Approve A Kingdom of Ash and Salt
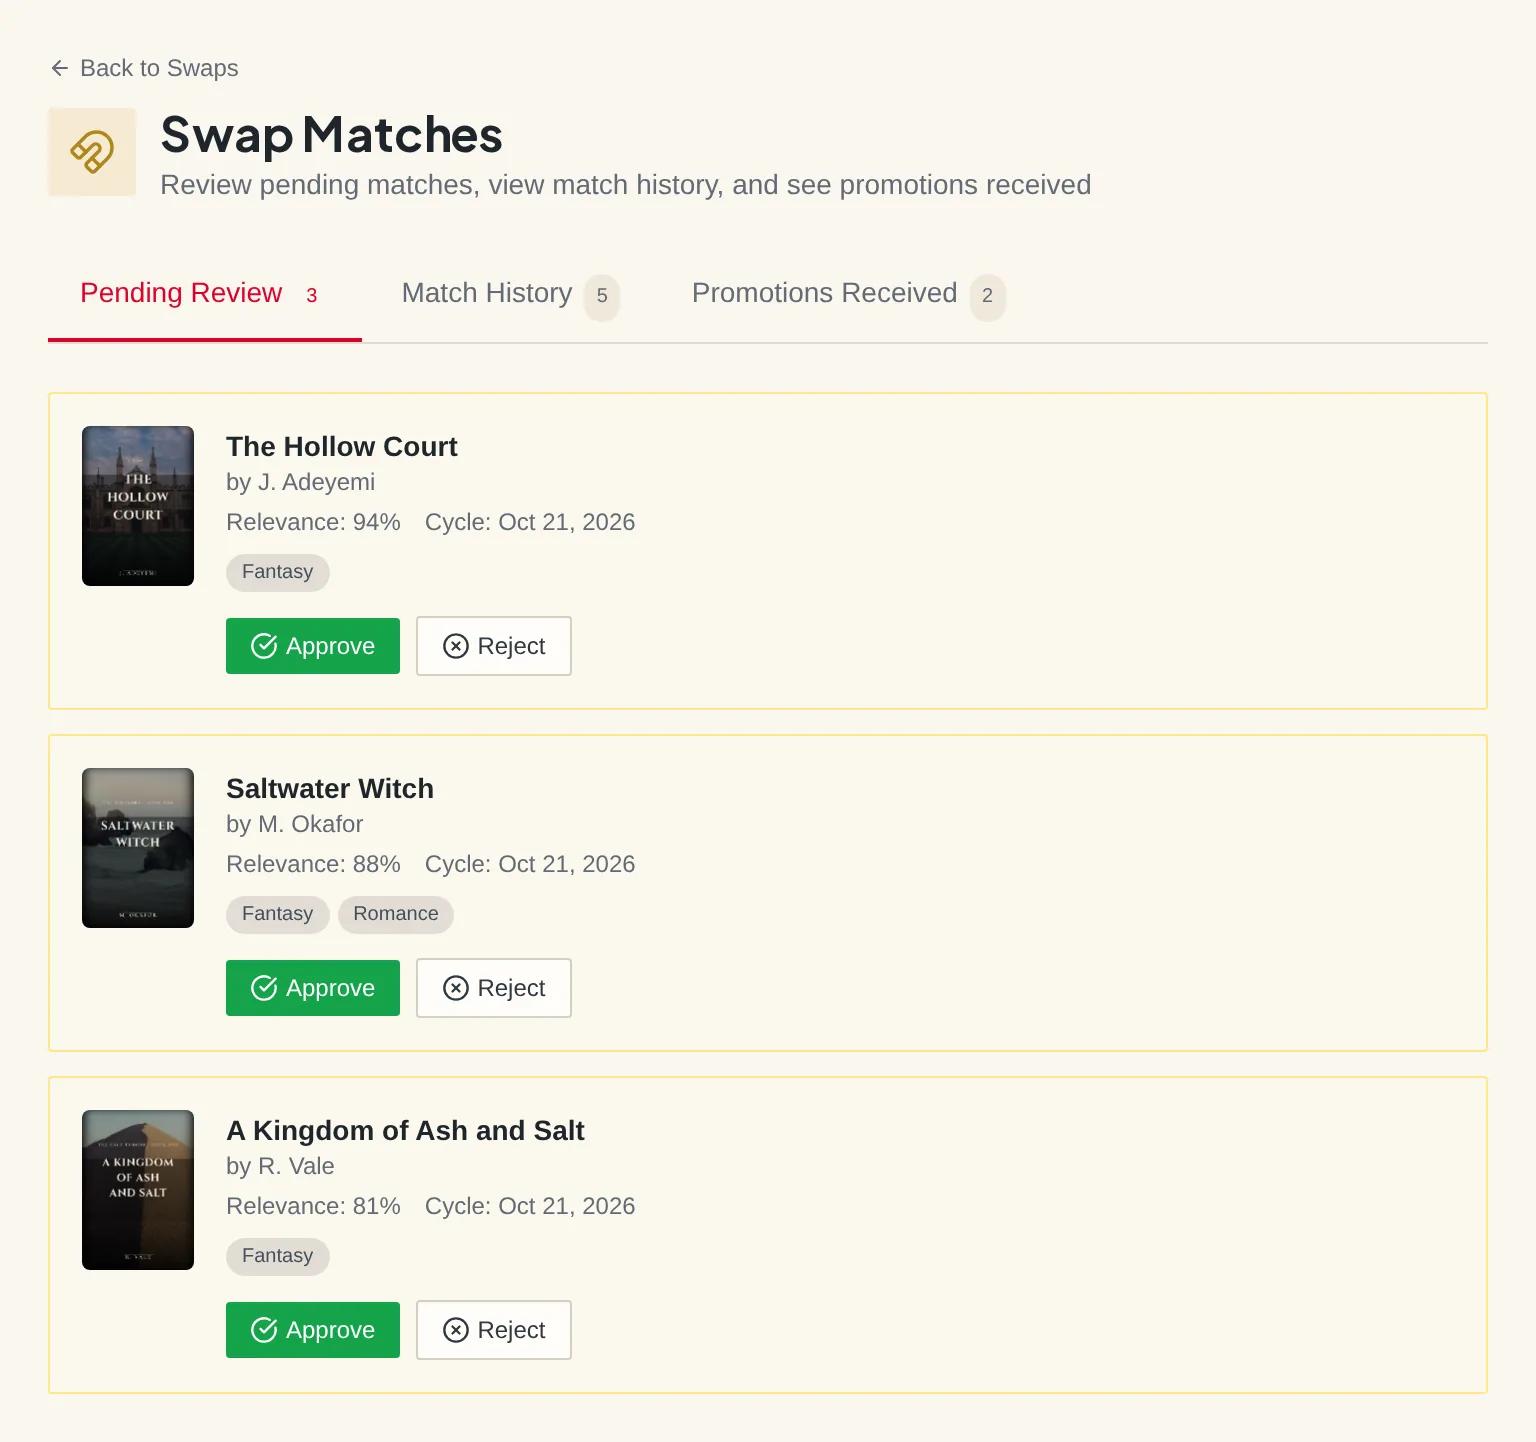Image resolution: width=1536 pixels, height=1442 pixels. pos(313,1330)
